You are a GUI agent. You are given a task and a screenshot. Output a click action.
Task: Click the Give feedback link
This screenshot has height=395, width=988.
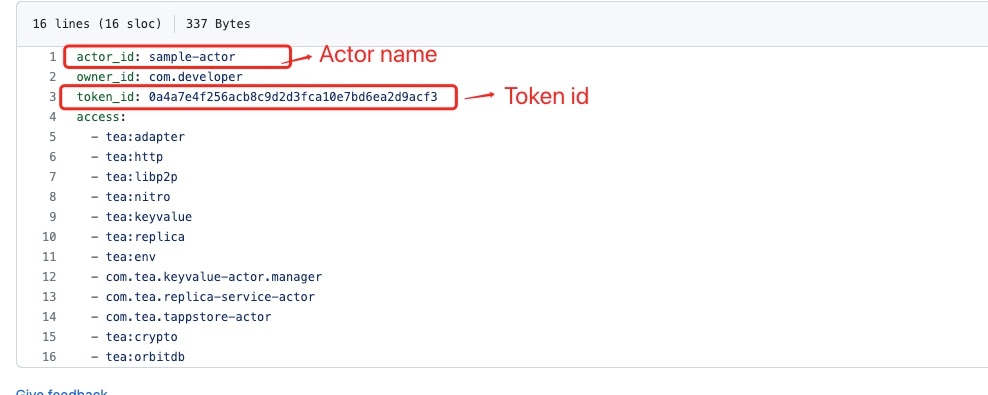tap(61, 392)
